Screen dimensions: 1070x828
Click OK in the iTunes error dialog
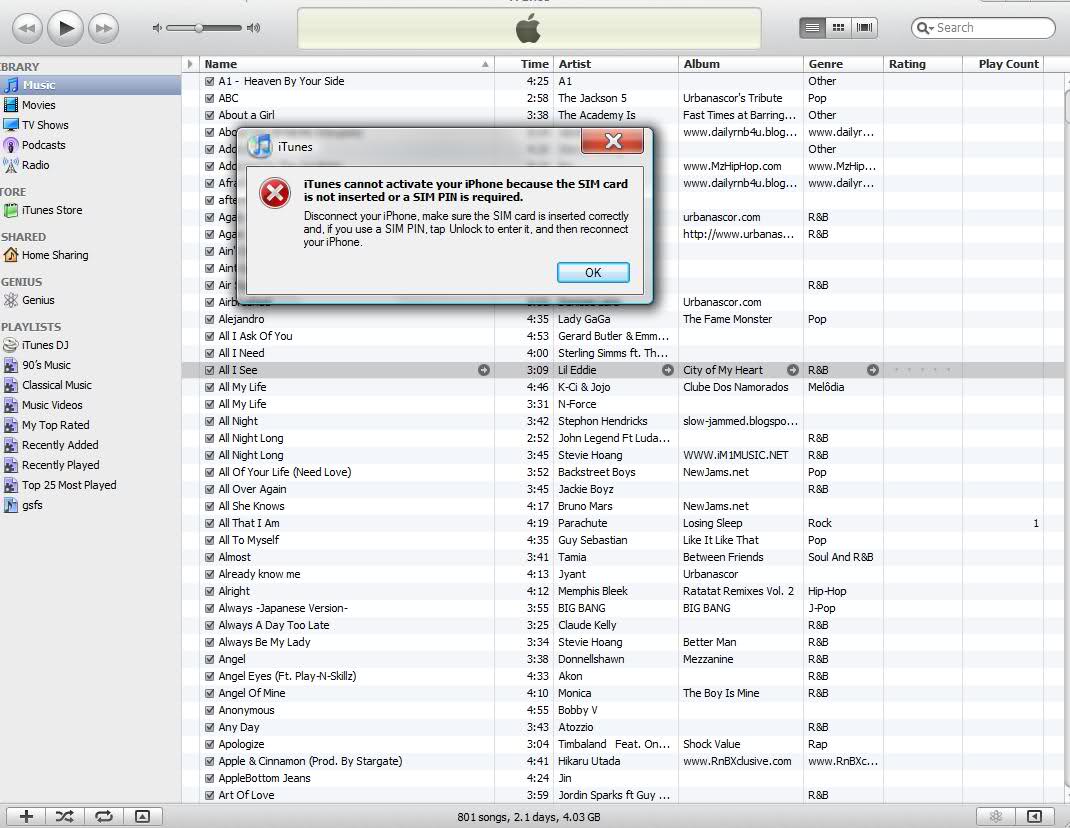point(593,272)
